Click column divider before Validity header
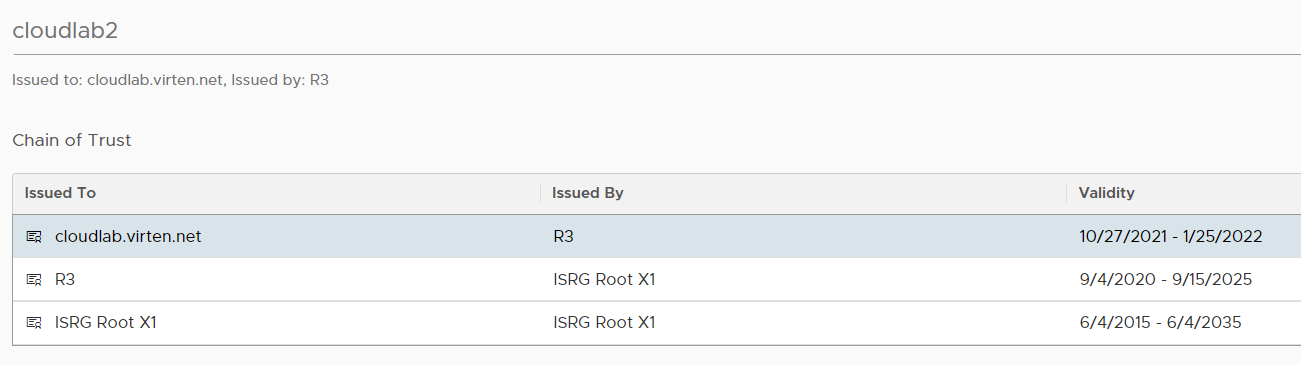1301x365 pixels. point(1066,193)
